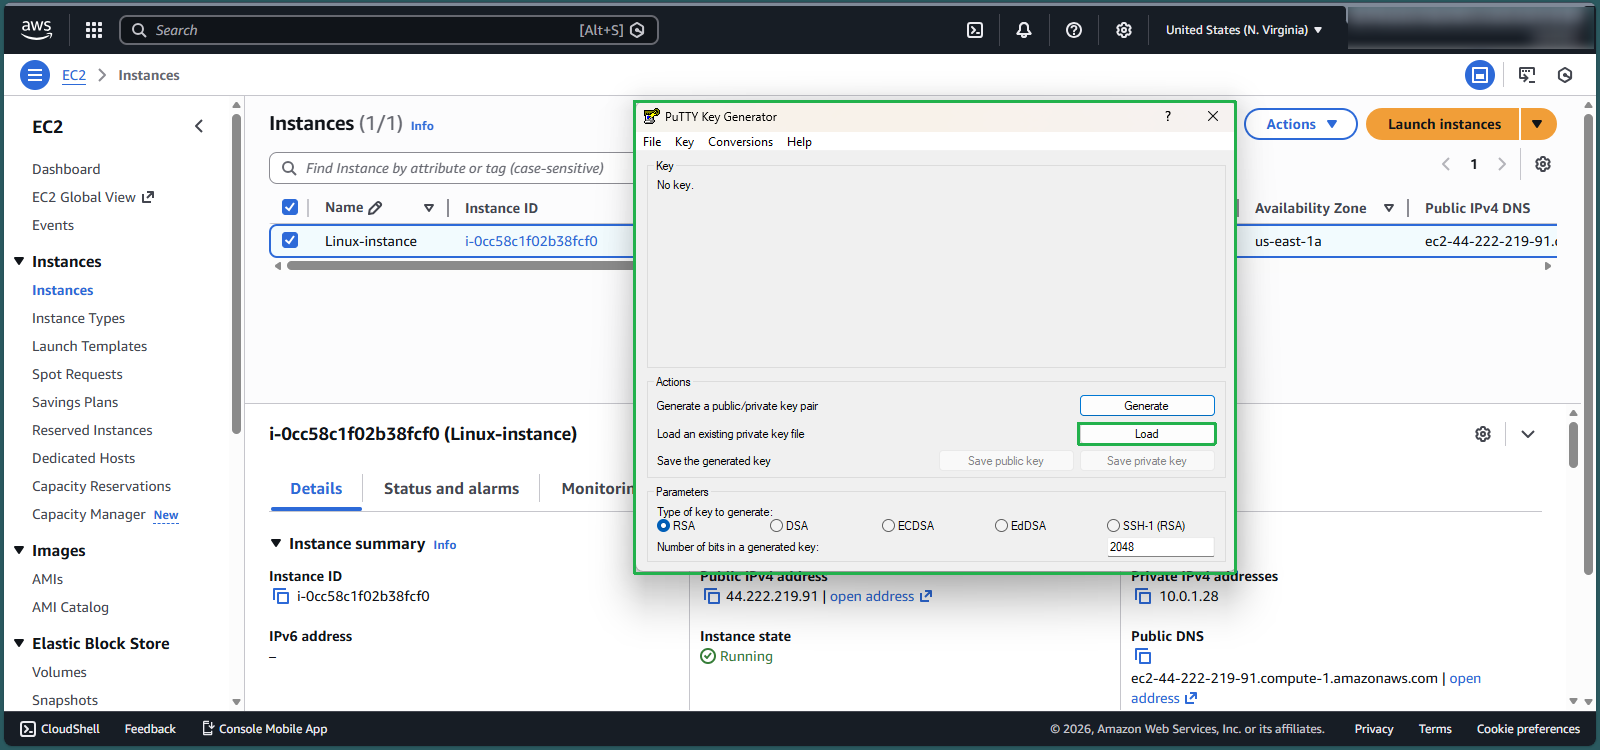Switch to the Status and alarms tab
This screenshot has height=750, width=1600.
tap(451, 489)
